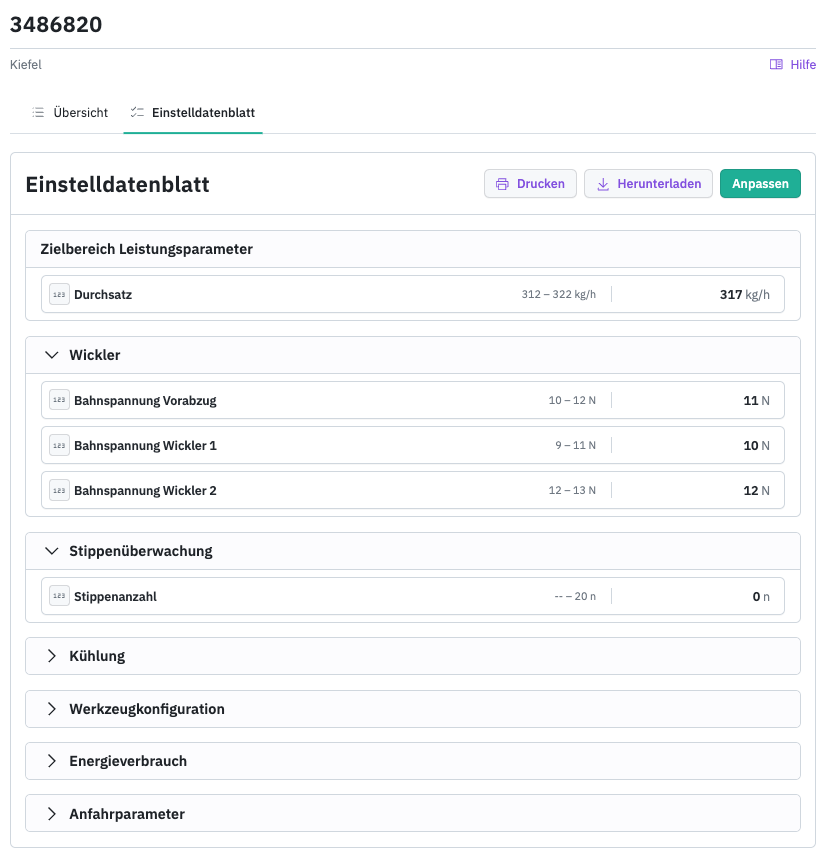Click the numeric icon beside Stippenanzahl
Image resolution: width=825 pixels, height=858 pixels.
[x=59, y=596]
